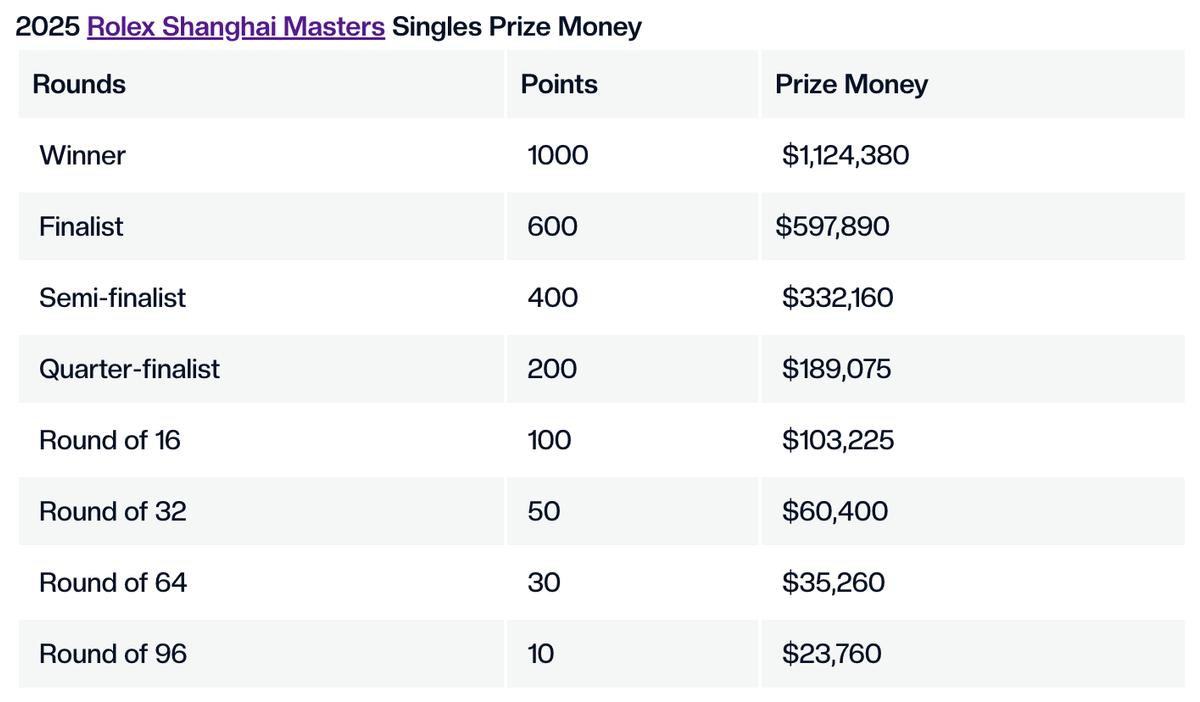This screenshot has height=702, width=1200.
Task: Click the $1,124,380 winner prize cell
Action: [x=845, y=156]
